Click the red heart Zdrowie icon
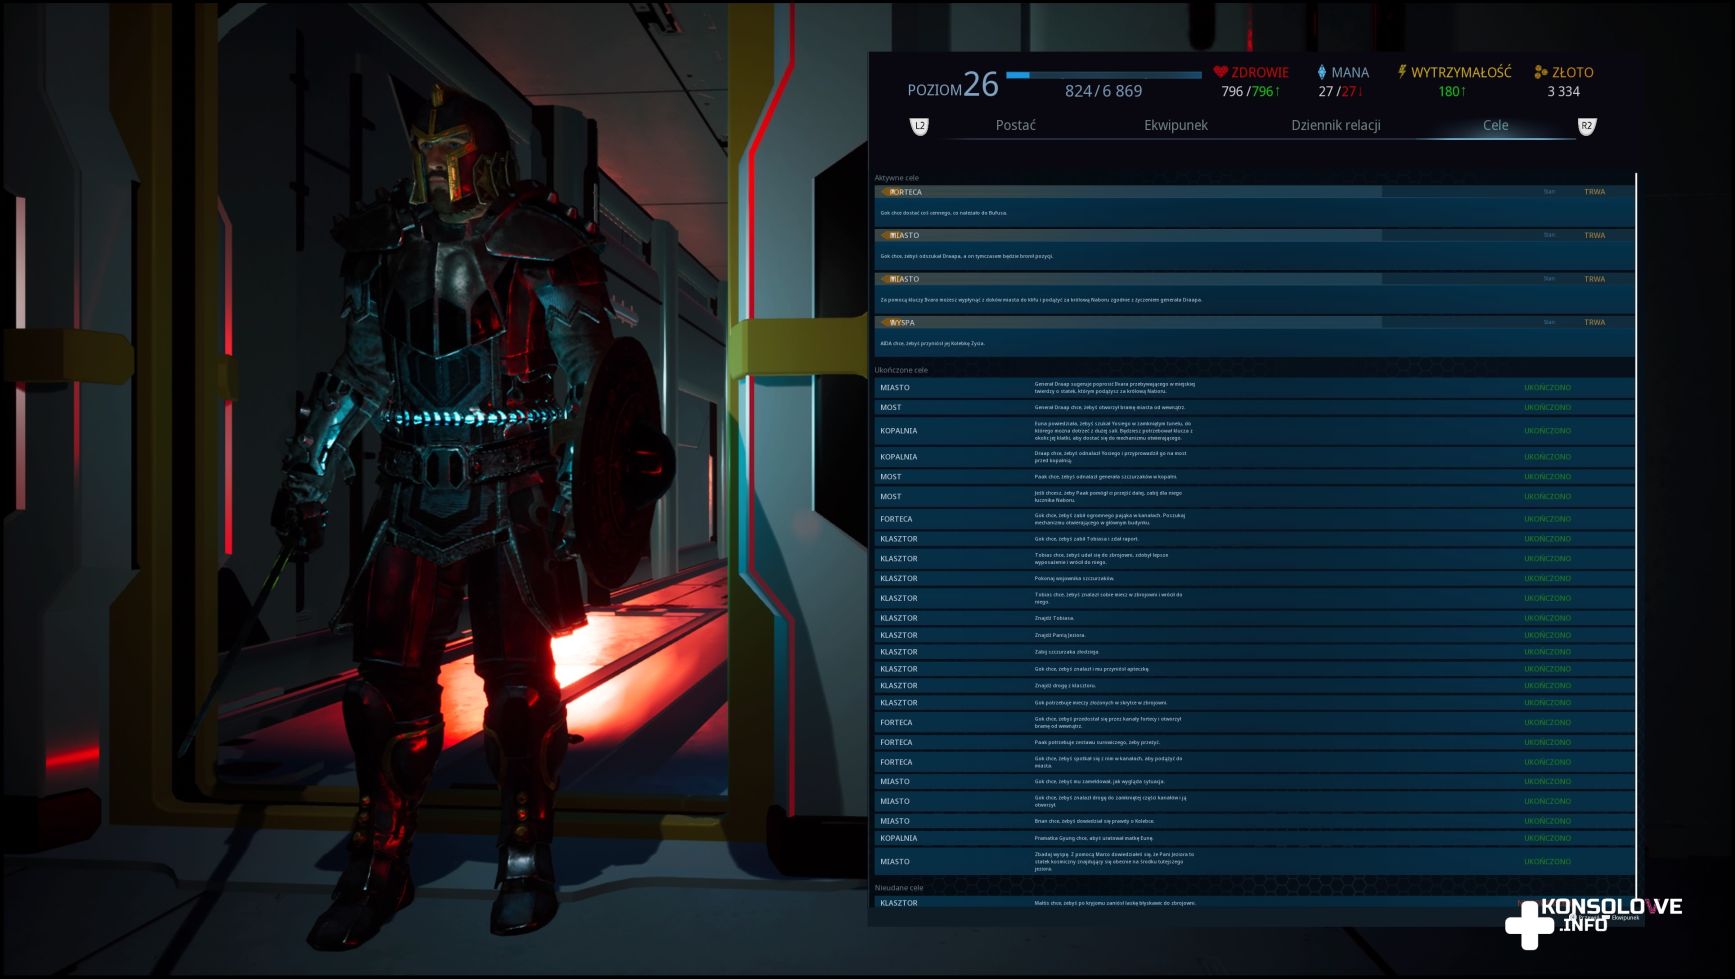This screenshot has height=979, width=1735. coord(1220,72)
